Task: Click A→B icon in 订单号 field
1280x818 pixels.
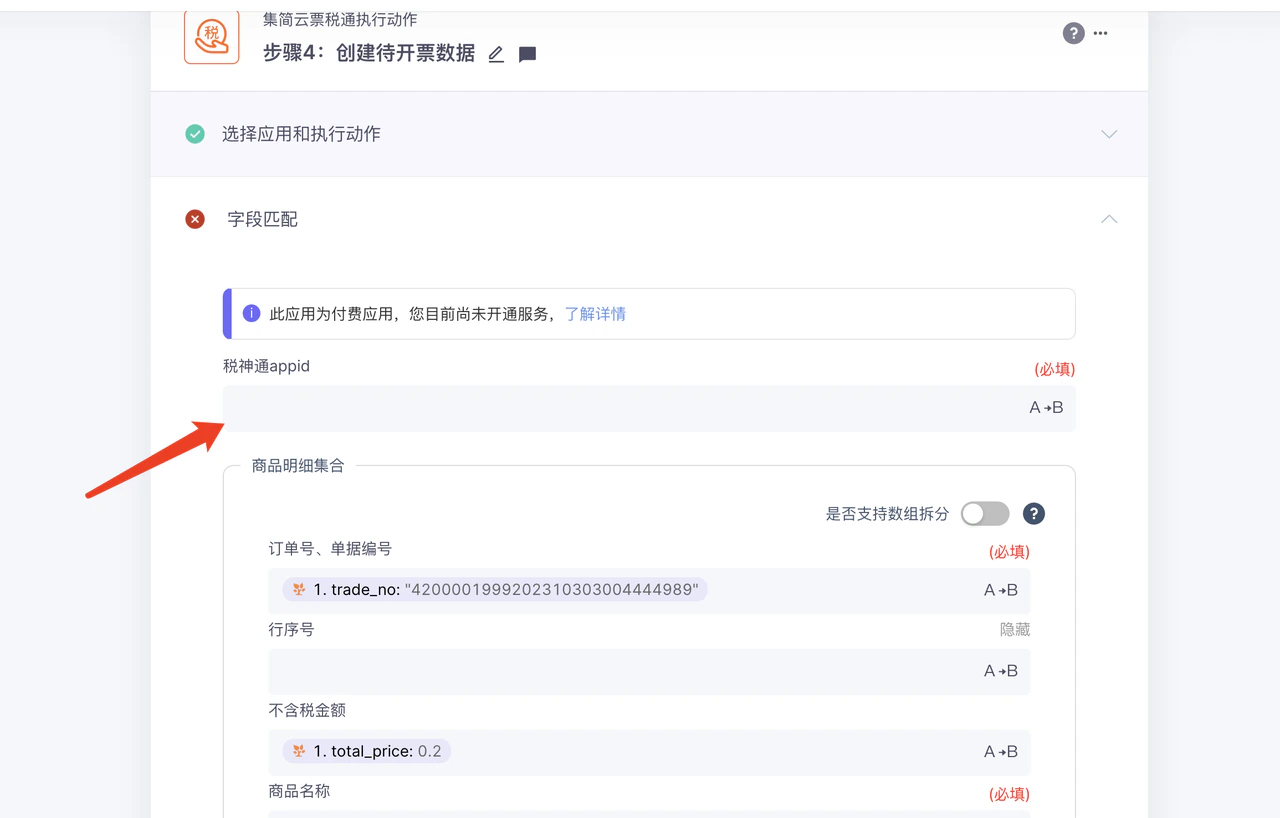Action: (1001, 590)
